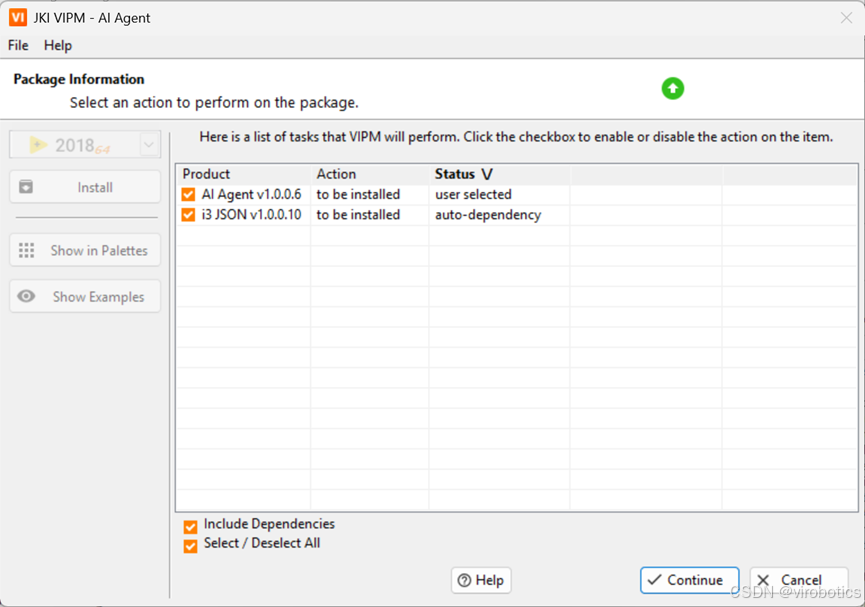Image resolution: width=865 pixels, height=607 pixels.
Task: Sort by the Action column header
Action: coord(370,174)
